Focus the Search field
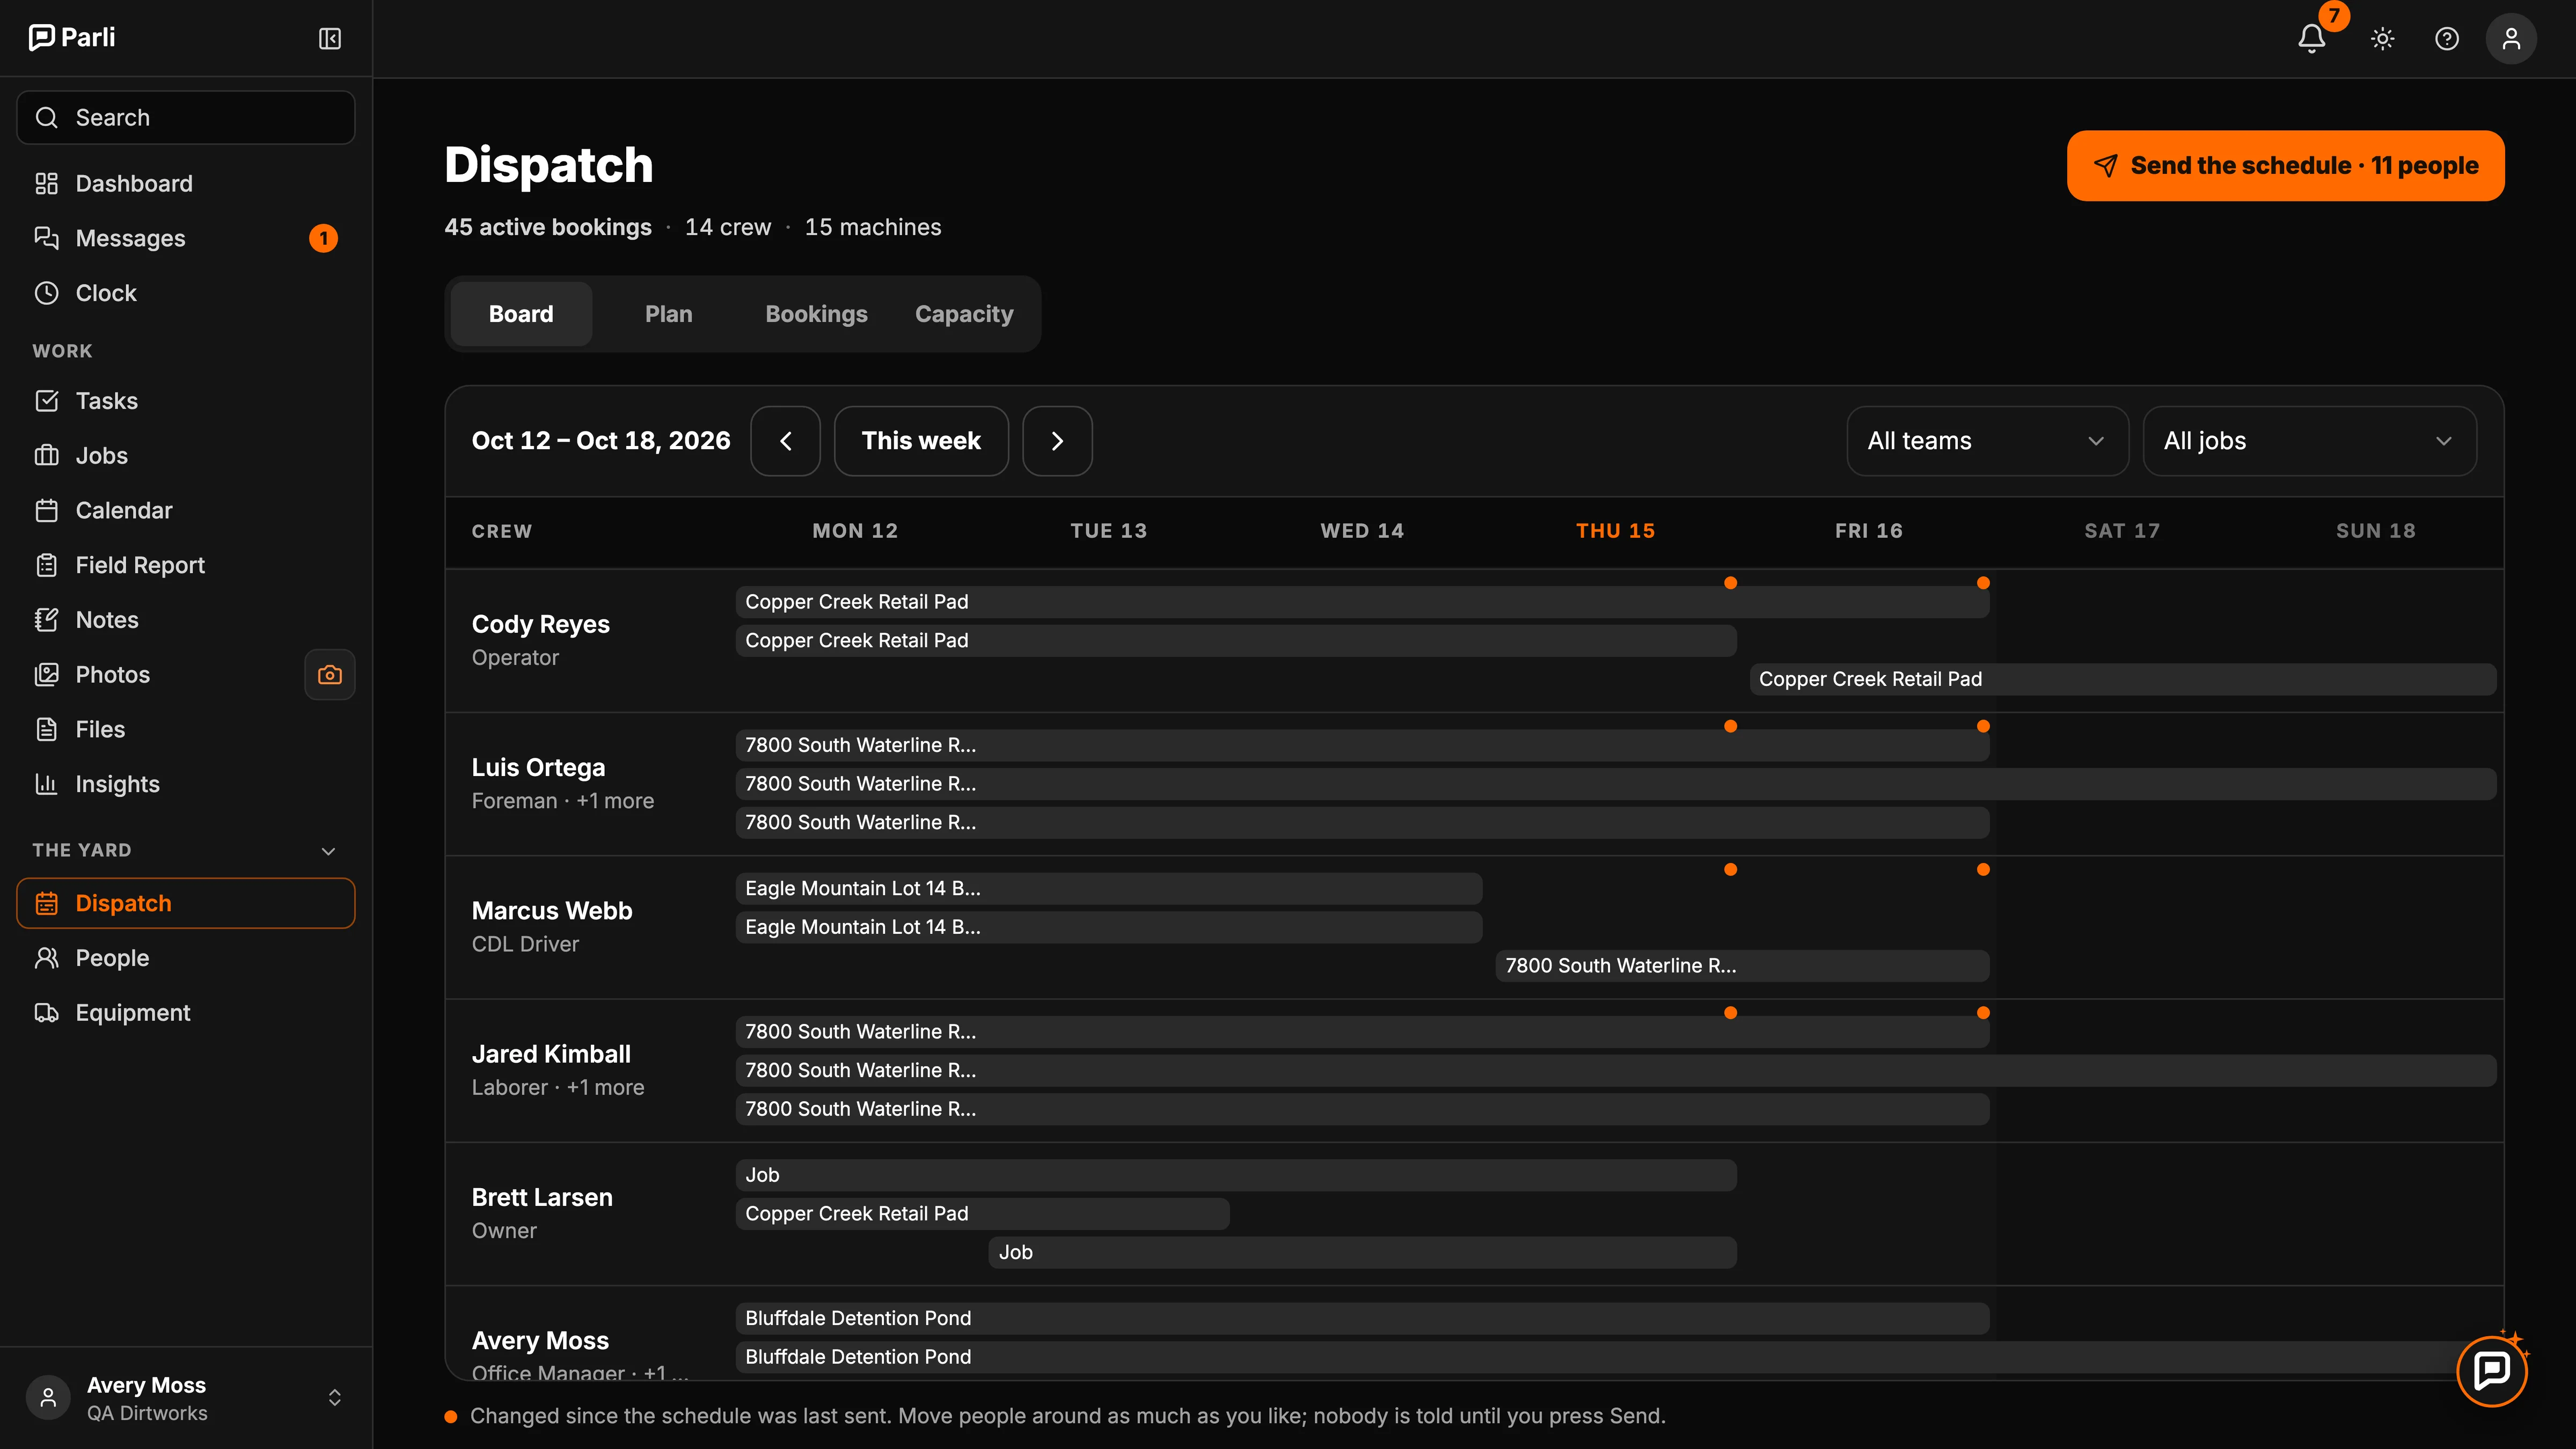The image size is (2576, 1449). [186, 118]
